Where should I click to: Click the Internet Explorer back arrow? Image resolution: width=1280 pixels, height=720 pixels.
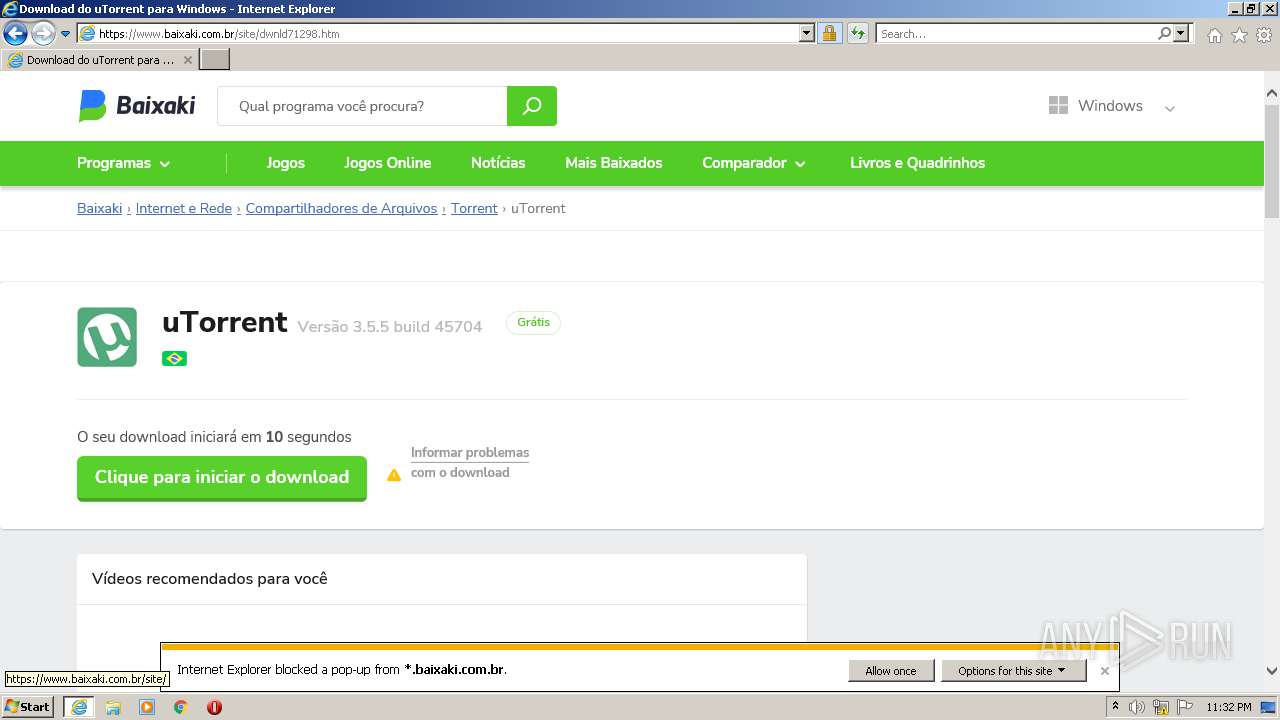tap(15, 34)
